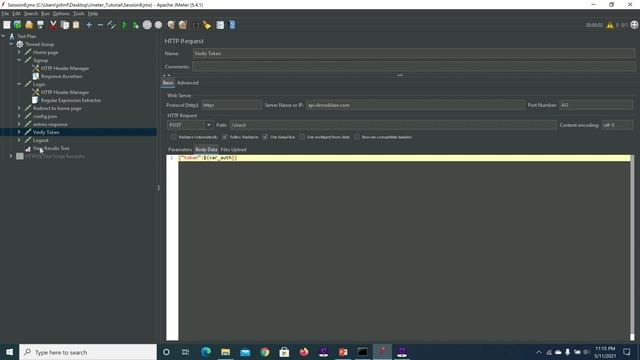Toggle Use multipart/form-data checkbox
The height and width of the screenshot is (360, 640).
click(302, 137)
